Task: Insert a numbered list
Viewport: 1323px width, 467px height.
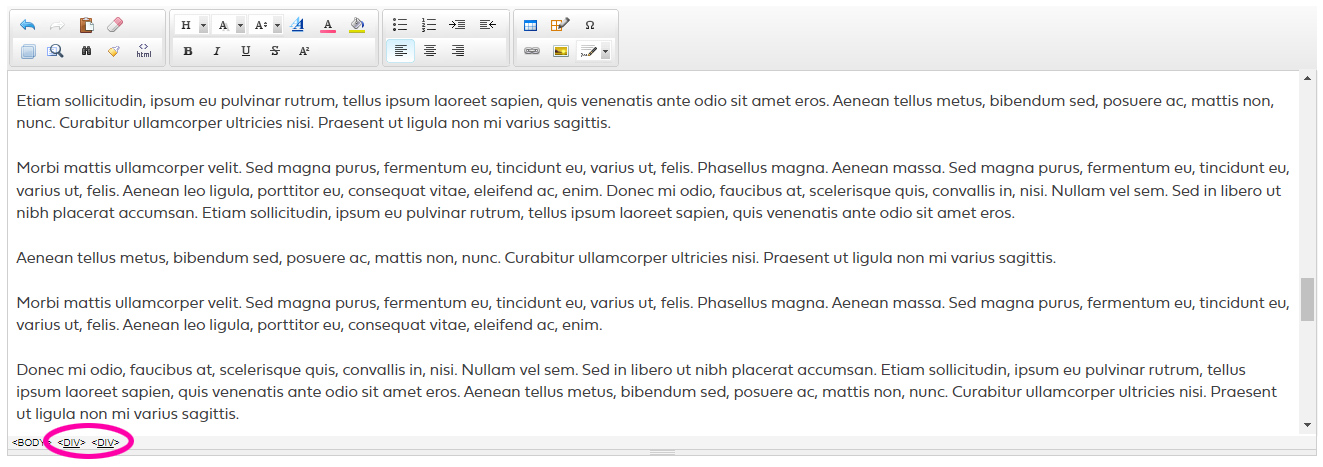Action: click(429, 25)
